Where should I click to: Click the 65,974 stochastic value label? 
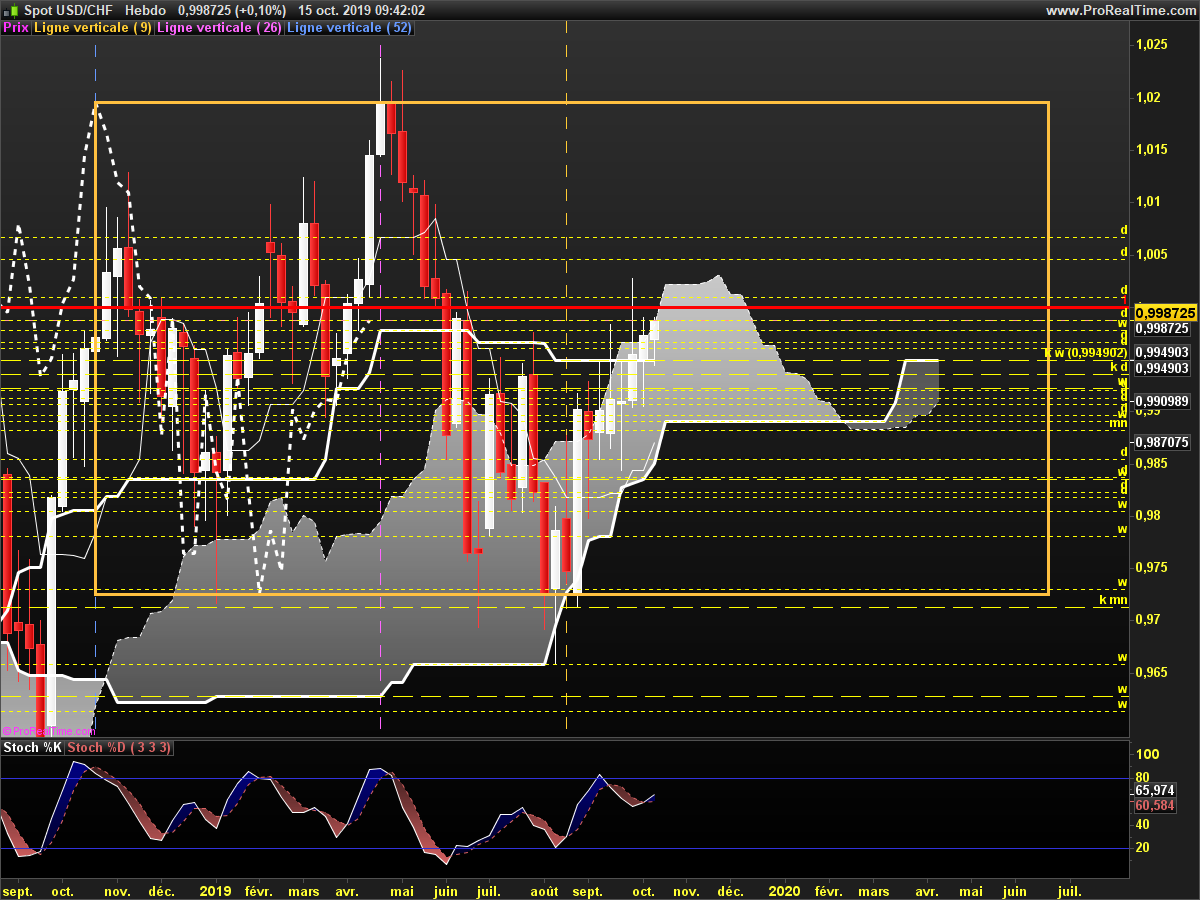[1155, 790]
